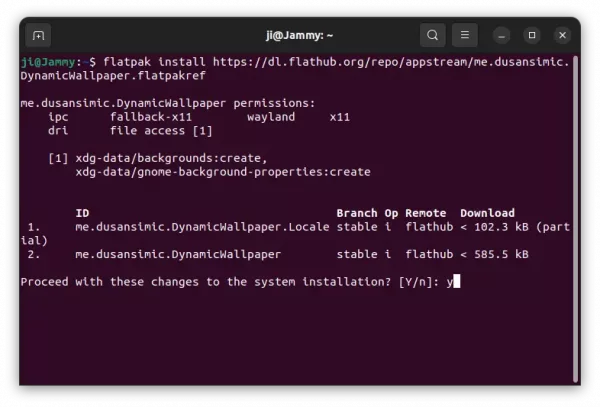The height and width of the screenshot is (407, 600).
Task: Click 'DynamicWallpaper.flatpakref' text
Action: (x=113, y=76)
